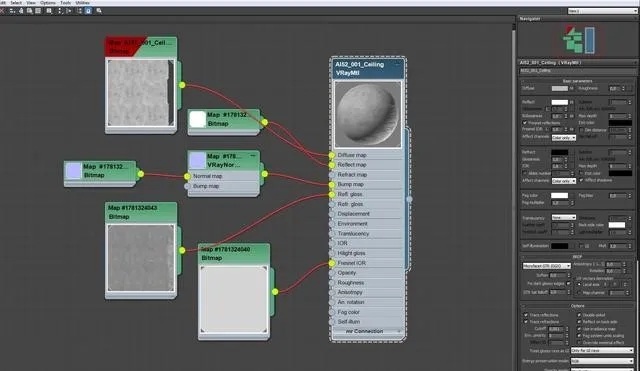Image resolution: width=640 pixels, height=371 pixels.
Task: Open the Utilities menu
Action: [x=82, y=2]
